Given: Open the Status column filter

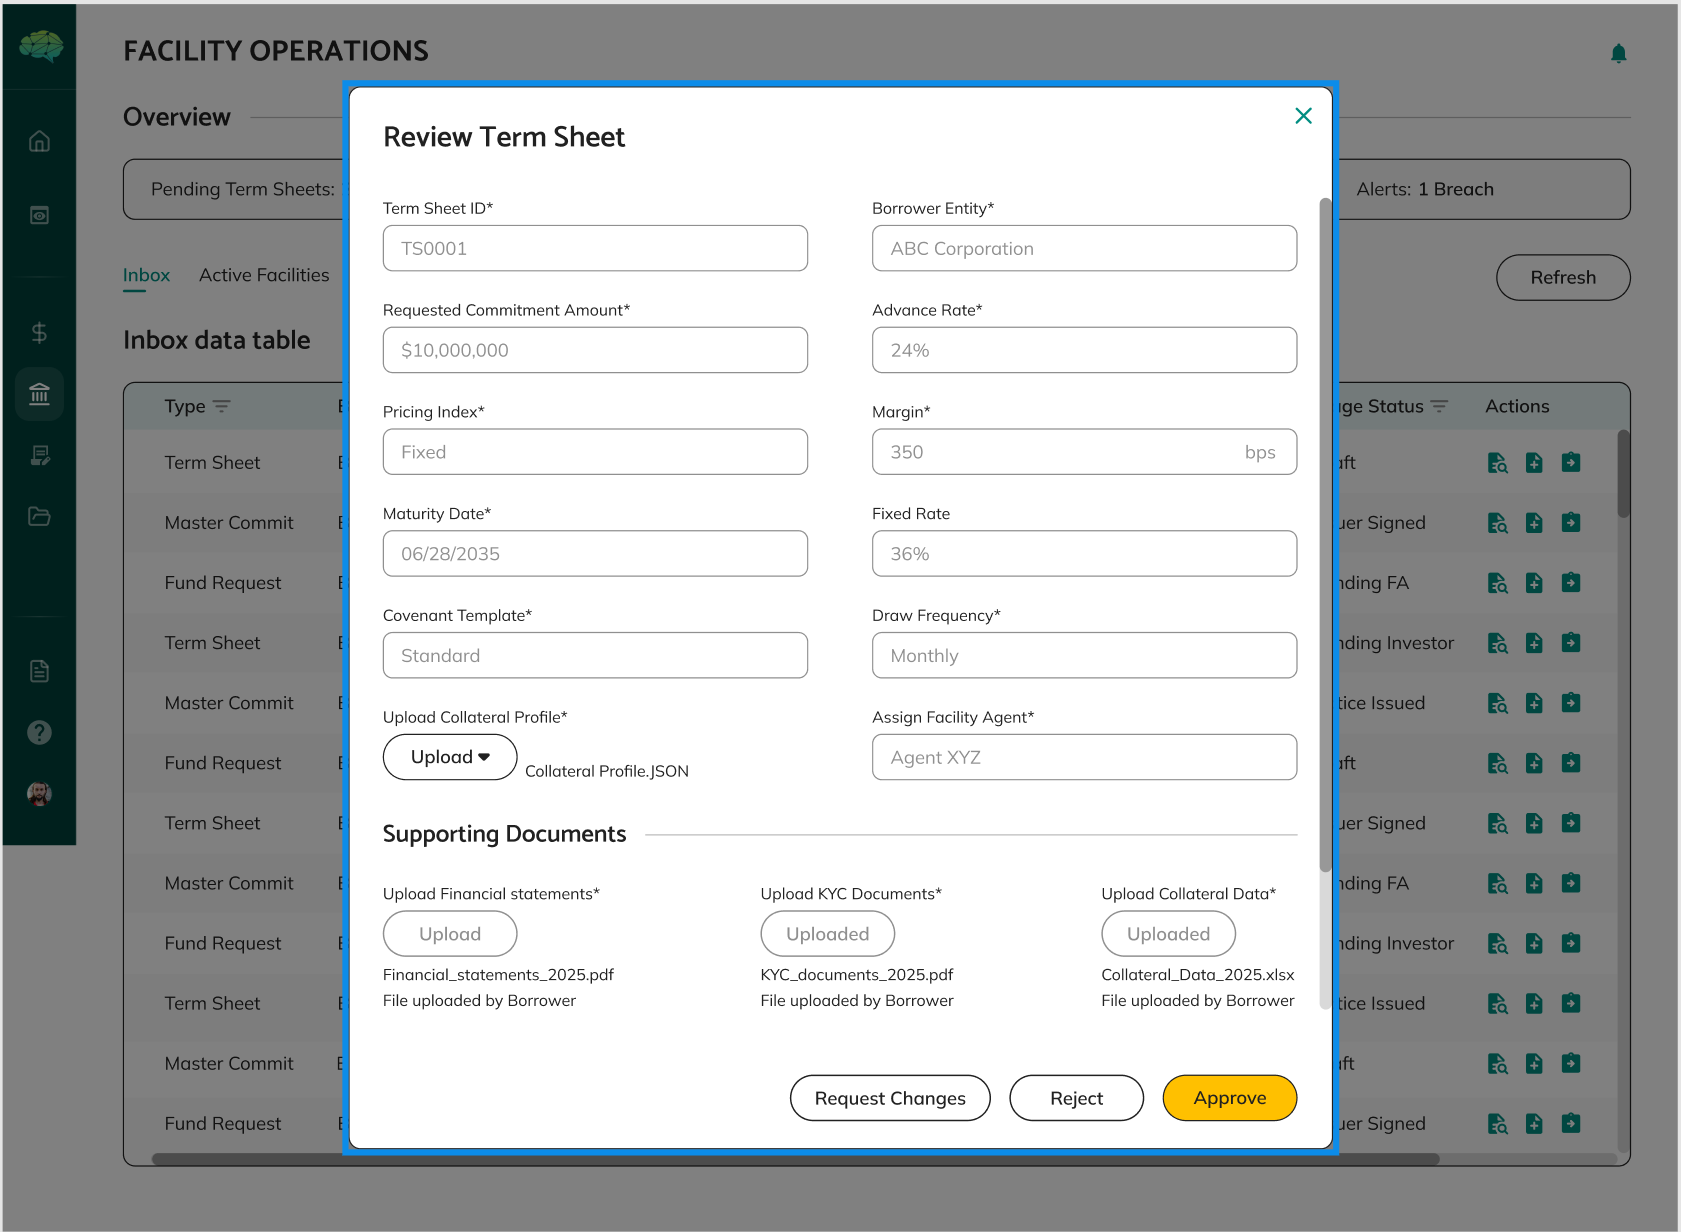Looking at the screenshot, I should pyautogui.click(x=1439, y=407).
